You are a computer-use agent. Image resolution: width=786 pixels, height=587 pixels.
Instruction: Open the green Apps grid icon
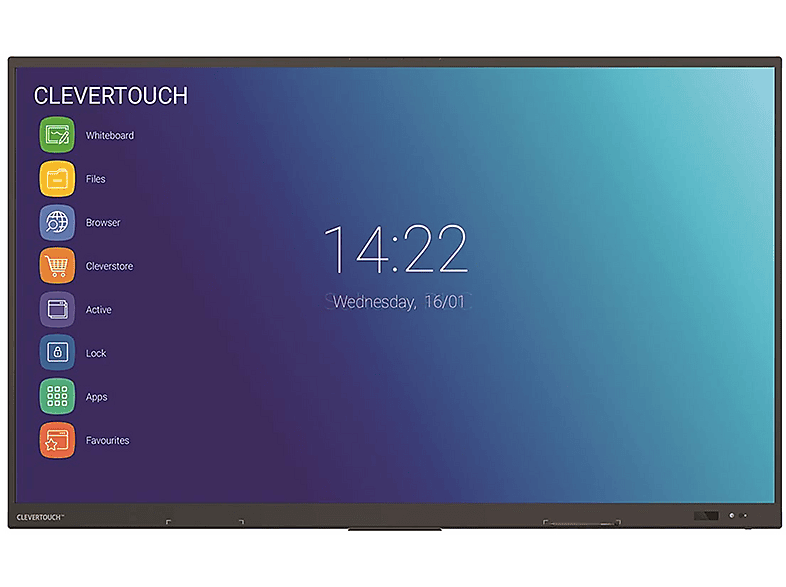point(57,397)
